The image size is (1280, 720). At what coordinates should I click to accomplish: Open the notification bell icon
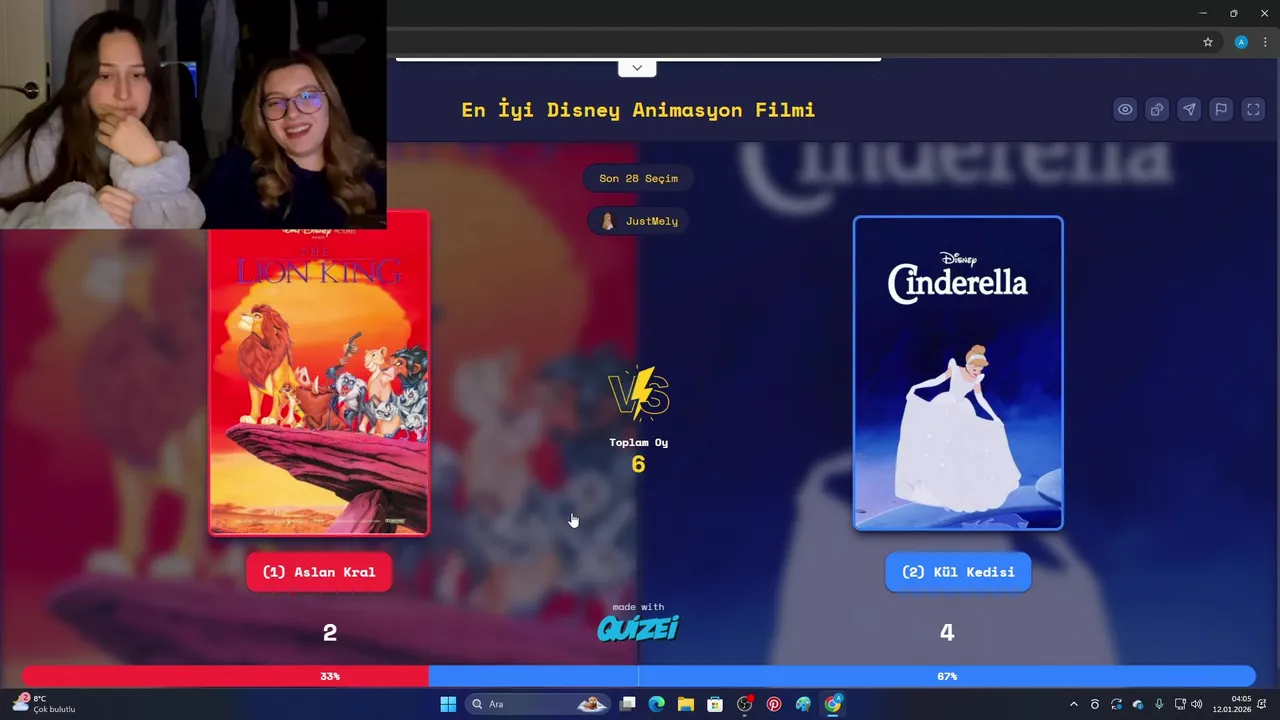[x=1262, y=704]
